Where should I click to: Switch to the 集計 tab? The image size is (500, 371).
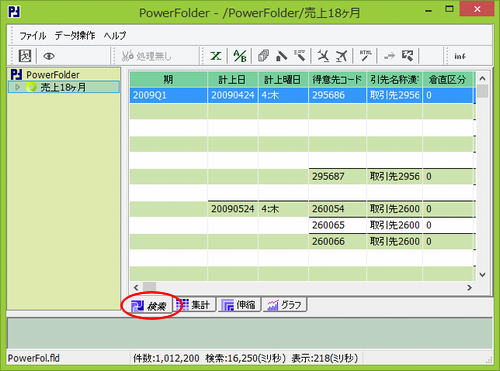[x=194, y=305]
